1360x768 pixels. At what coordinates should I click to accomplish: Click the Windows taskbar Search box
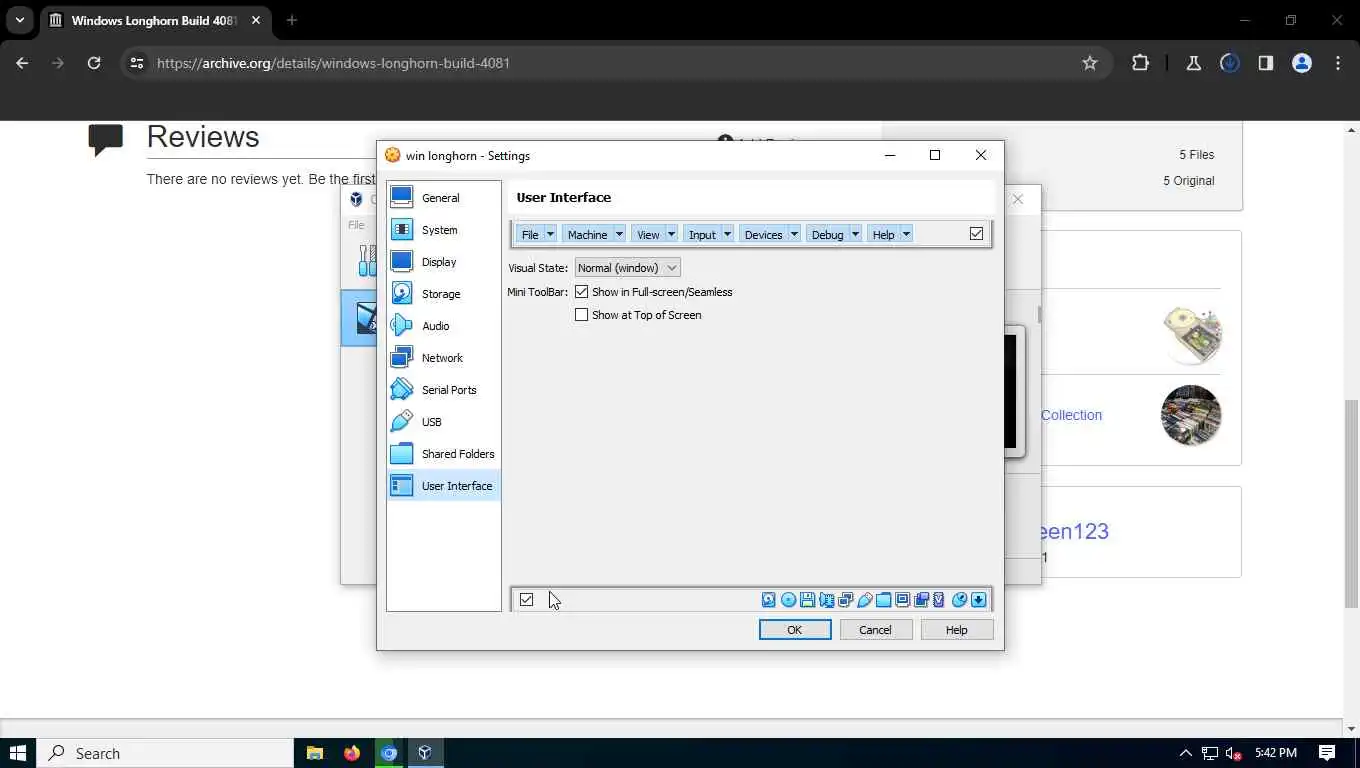coord(165,753)
